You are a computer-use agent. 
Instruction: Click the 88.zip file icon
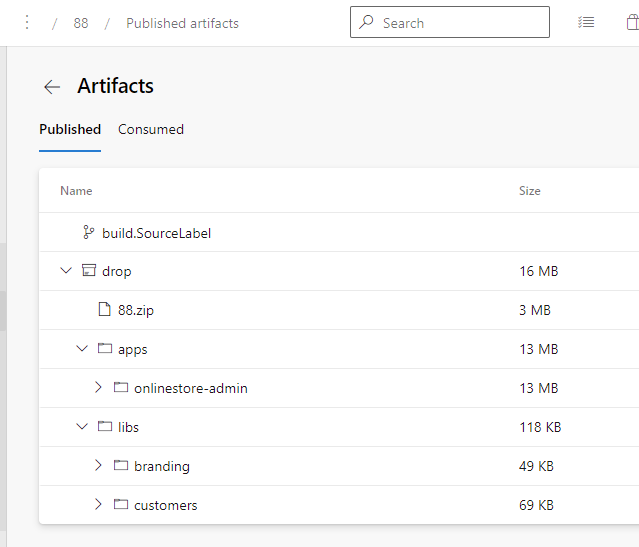point(104,310)
